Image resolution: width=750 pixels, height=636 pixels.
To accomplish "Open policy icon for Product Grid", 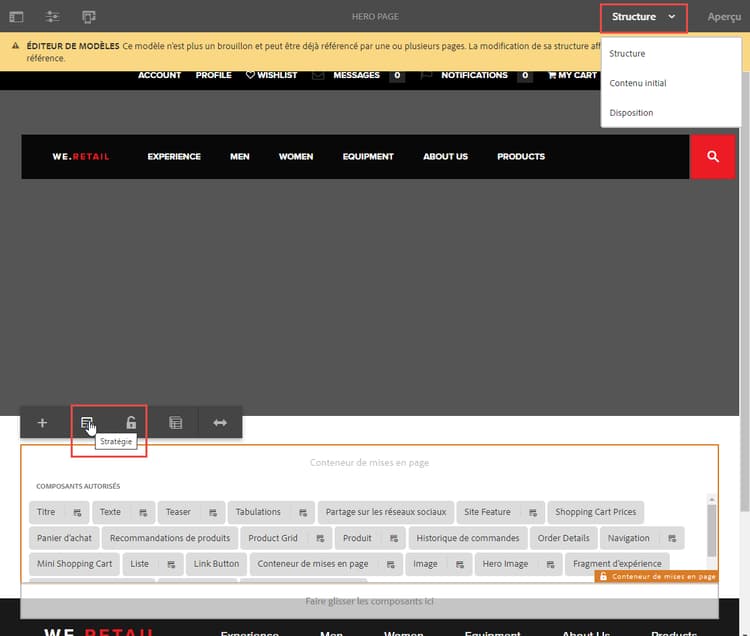I will [x=320, y=538].
